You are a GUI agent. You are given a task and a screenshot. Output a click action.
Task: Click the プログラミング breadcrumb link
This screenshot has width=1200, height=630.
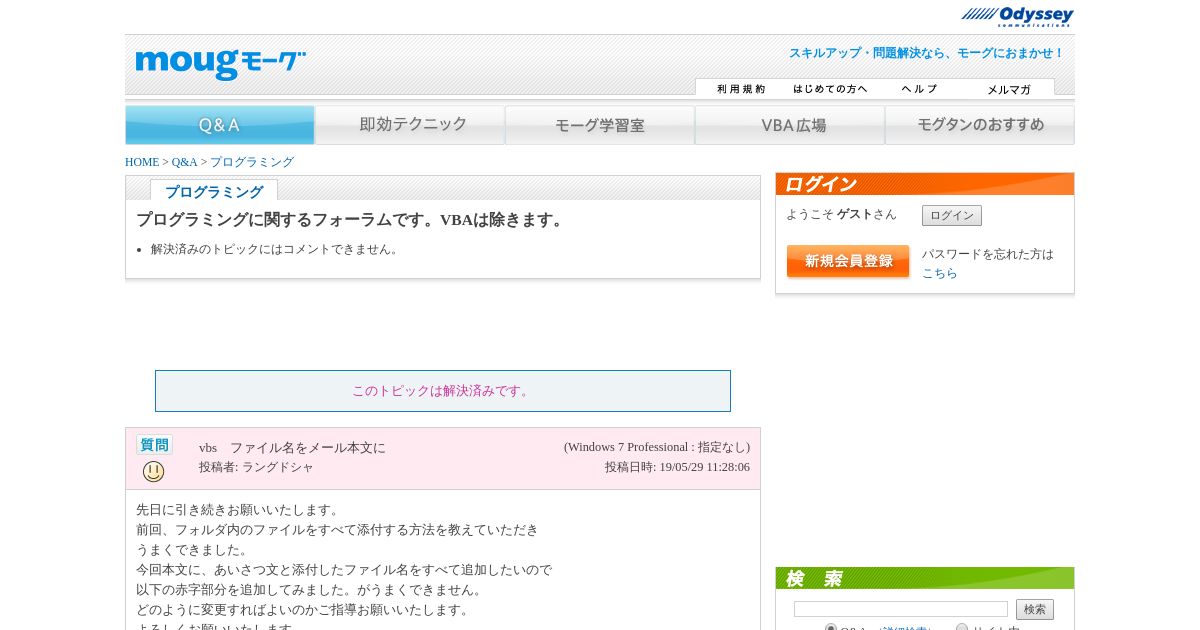coord(252,162)
